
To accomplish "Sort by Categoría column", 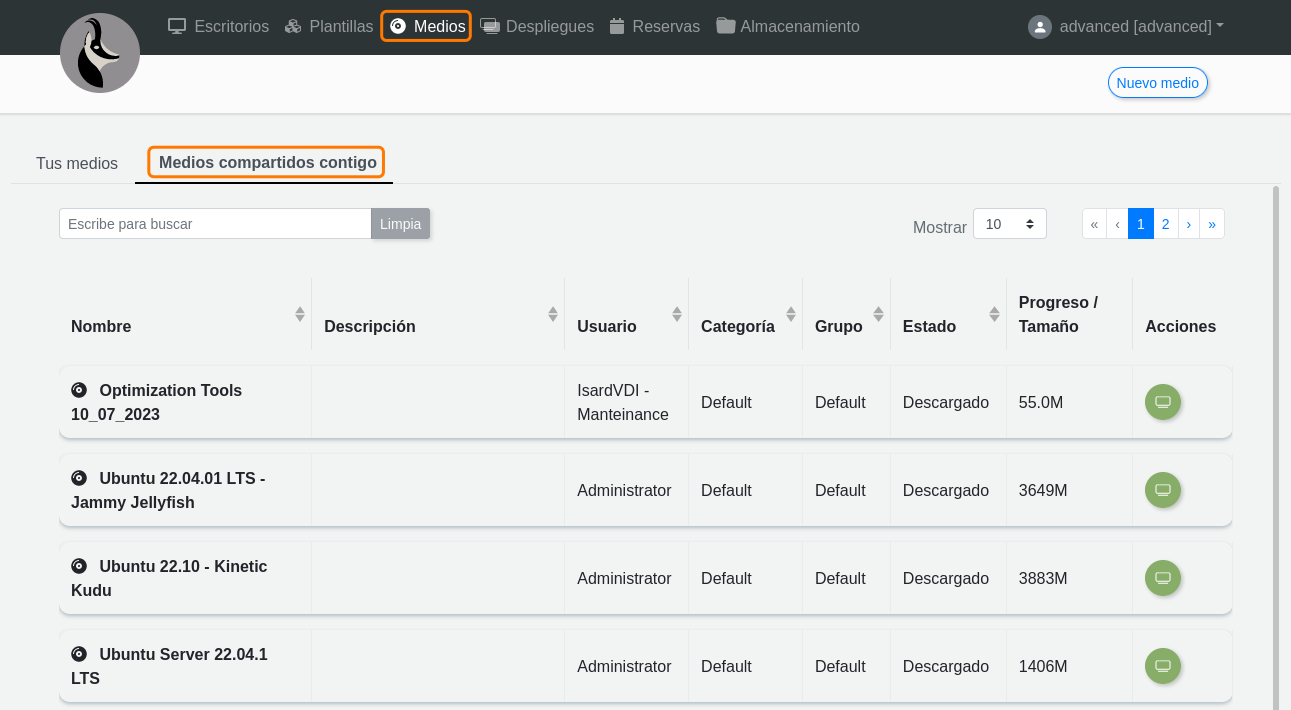I will 791,314.
